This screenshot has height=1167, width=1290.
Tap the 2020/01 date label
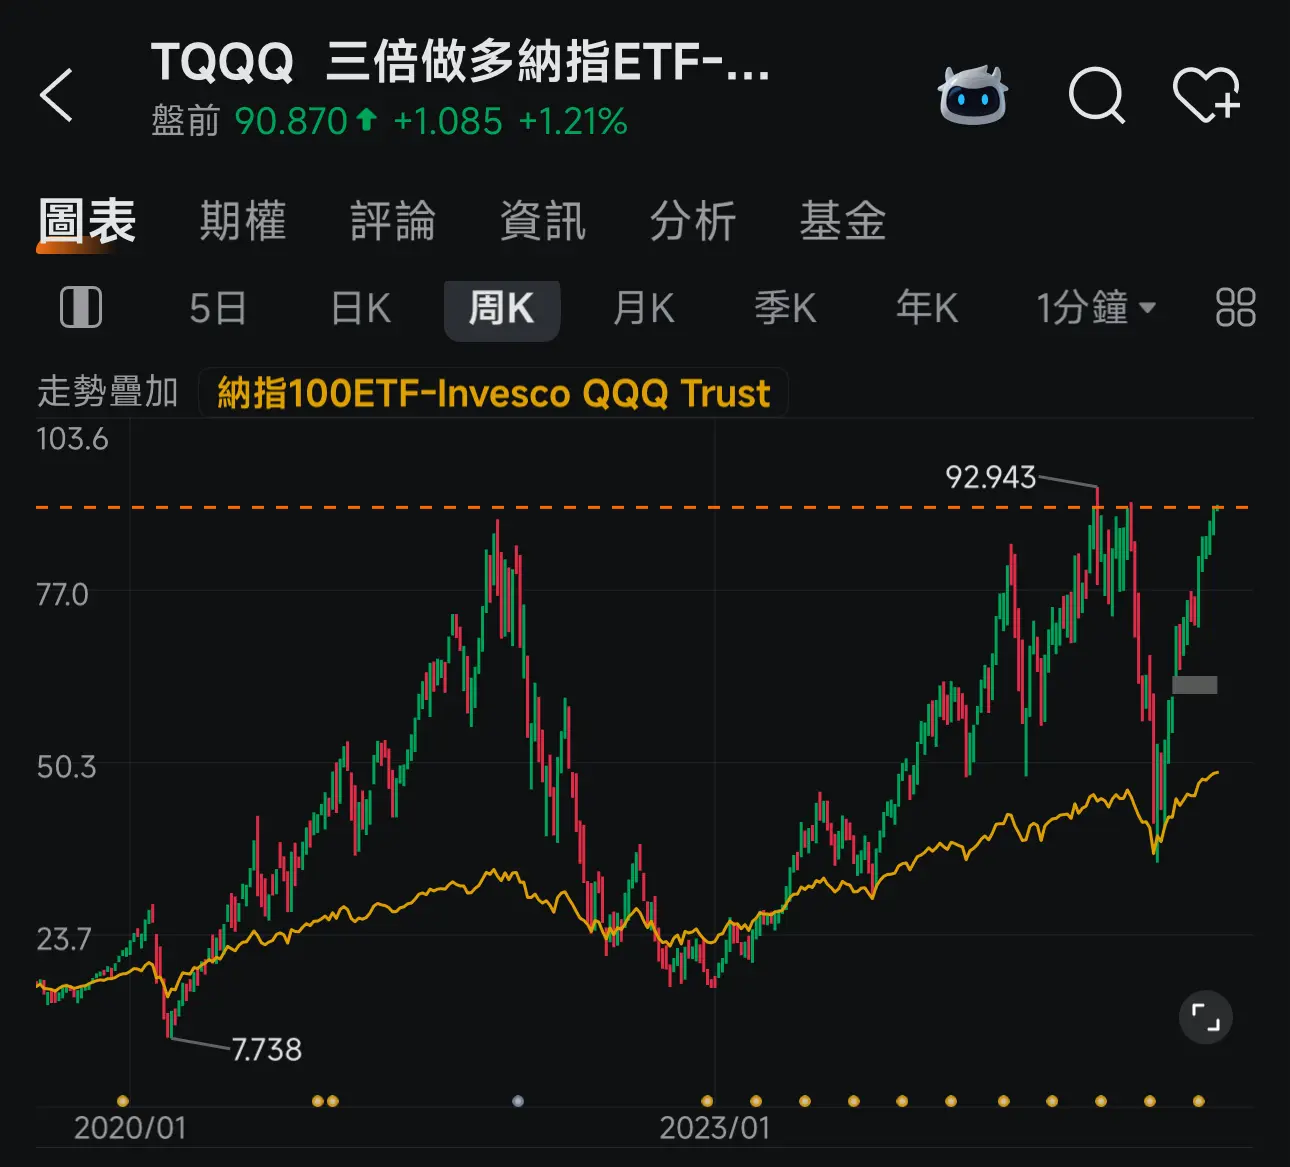pyautogui.click(x=130, y=1128)
